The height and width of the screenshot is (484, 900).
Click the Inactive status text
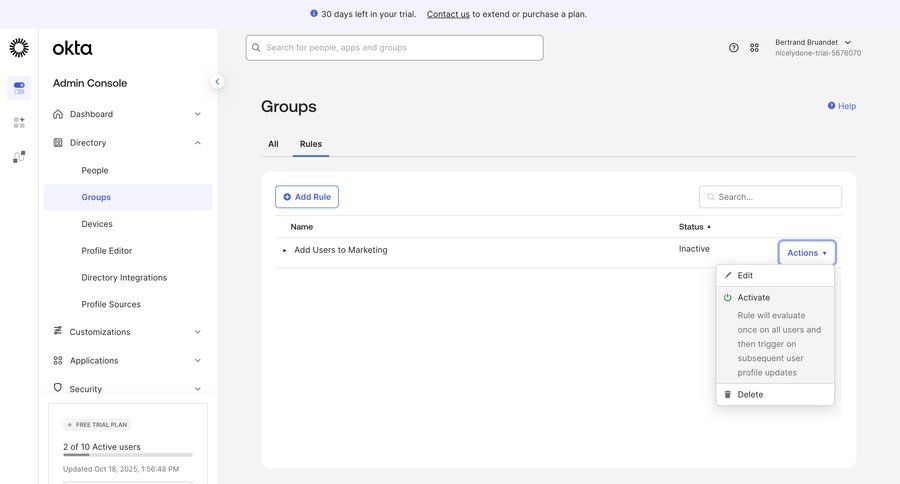[x=694, y=249]
